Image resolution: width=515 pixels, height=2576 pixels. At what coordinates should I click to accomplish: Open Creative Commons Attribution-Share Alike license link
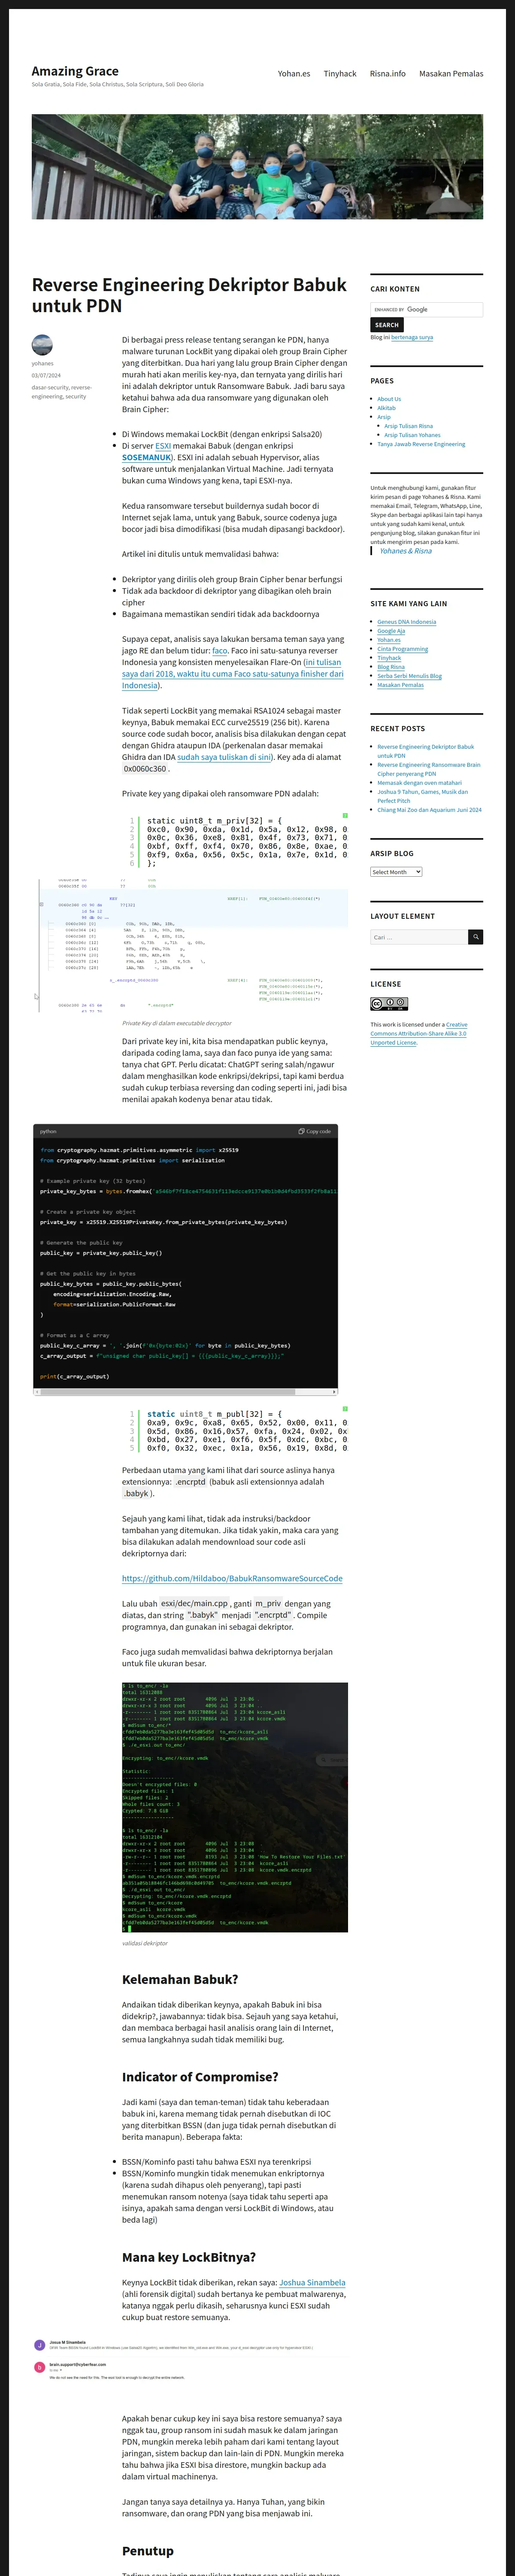tap(418, 1034)
